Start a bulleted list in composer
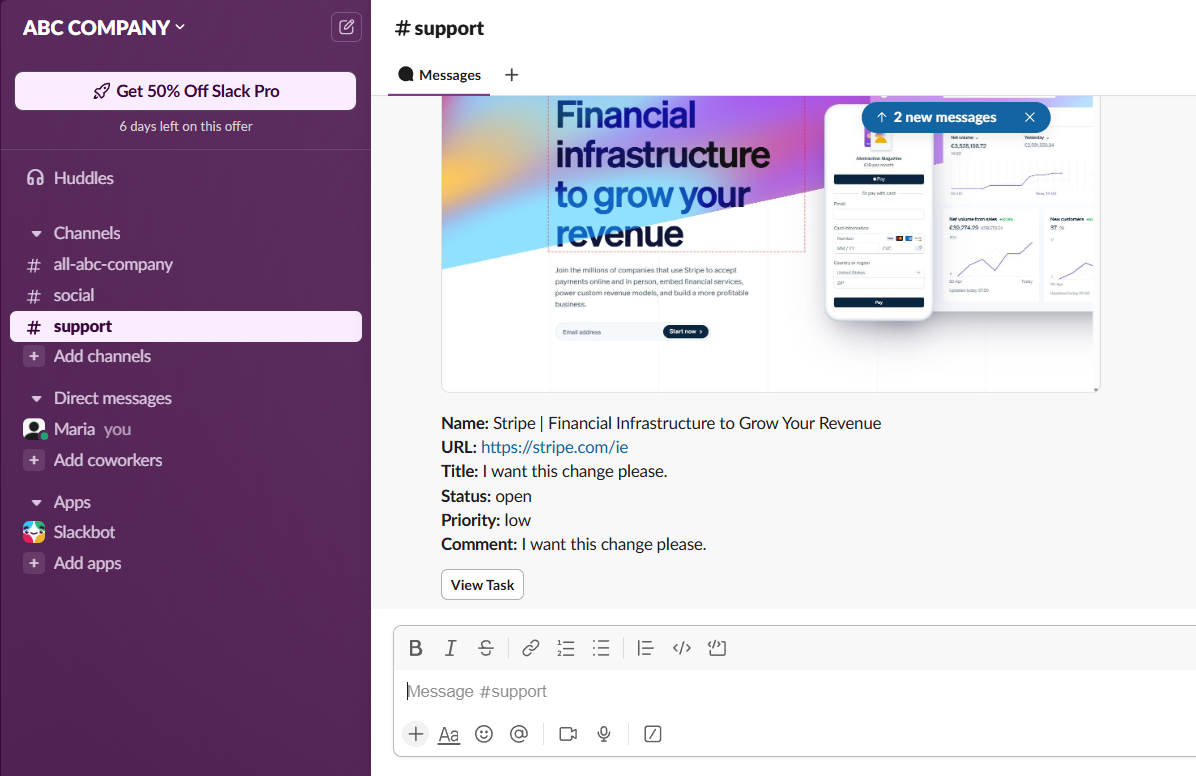Viewport: 1196px width, 776px height. (x=601, y=648)
